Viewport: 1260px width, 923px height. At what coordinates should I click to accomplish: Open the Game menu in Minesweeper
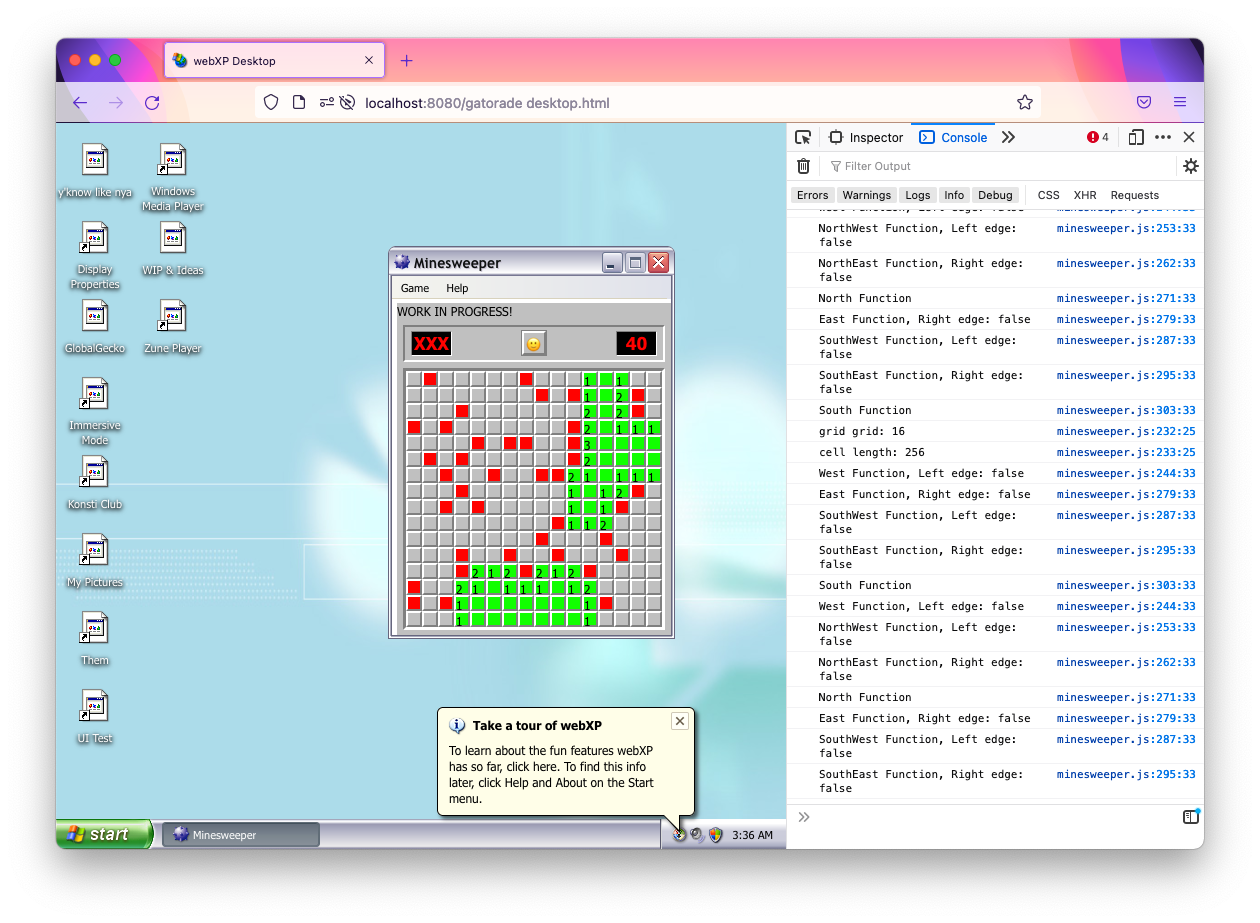pos(415,288)
